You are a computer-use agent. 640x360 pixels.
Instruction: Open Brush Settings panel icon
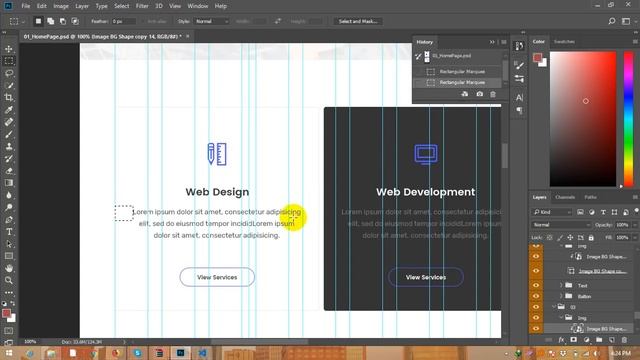click(519, 65)
